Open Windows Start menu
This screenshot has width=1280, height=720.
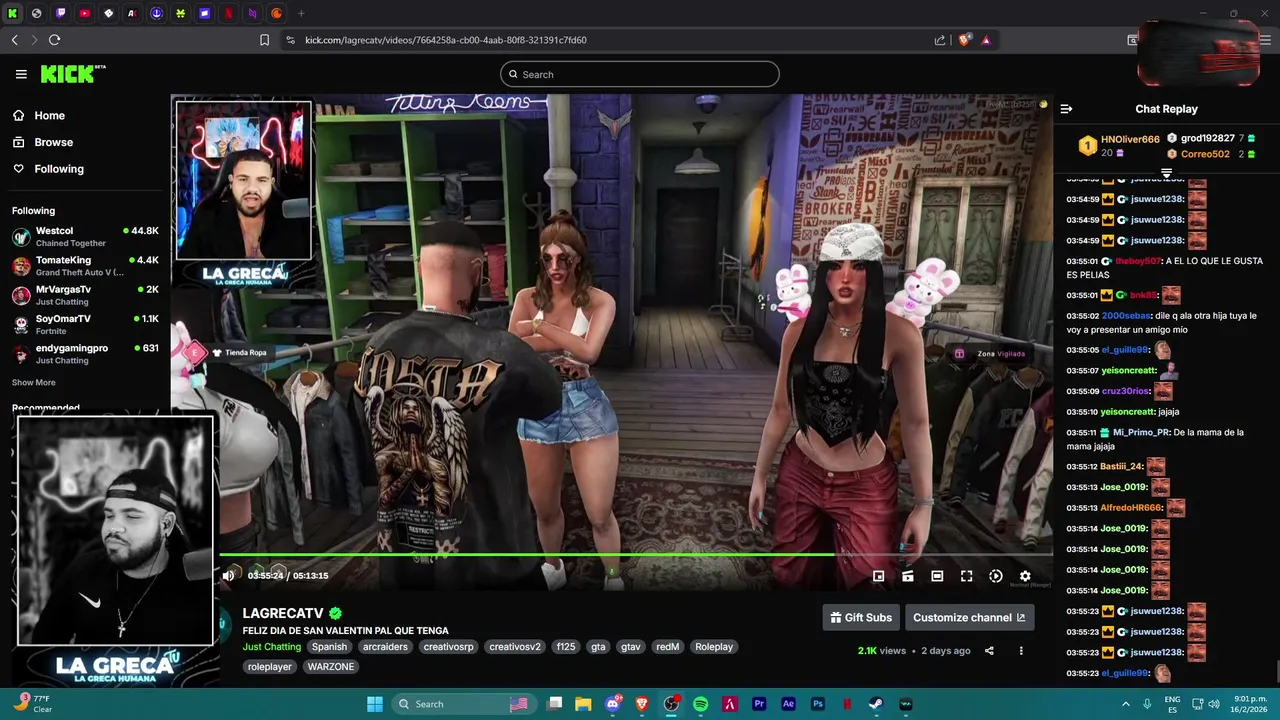[x=375, y=704]
